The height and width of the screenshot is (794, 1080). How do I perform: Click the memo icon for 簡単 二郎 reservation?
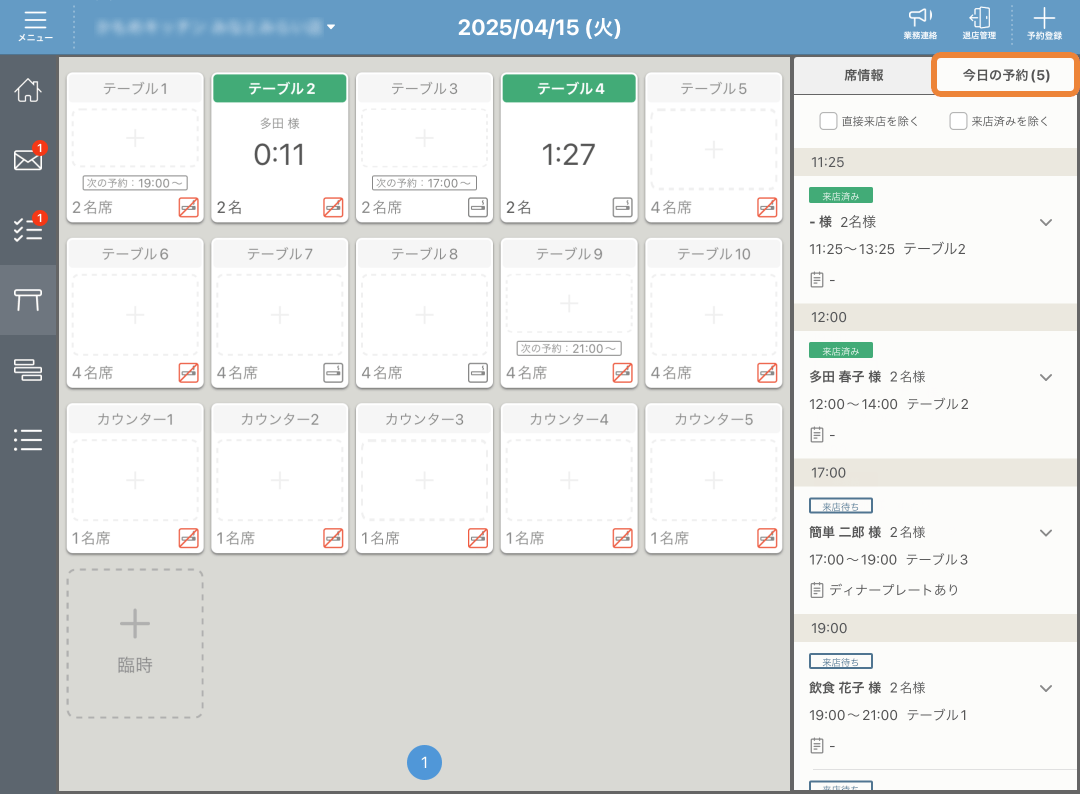click(817, 590)
